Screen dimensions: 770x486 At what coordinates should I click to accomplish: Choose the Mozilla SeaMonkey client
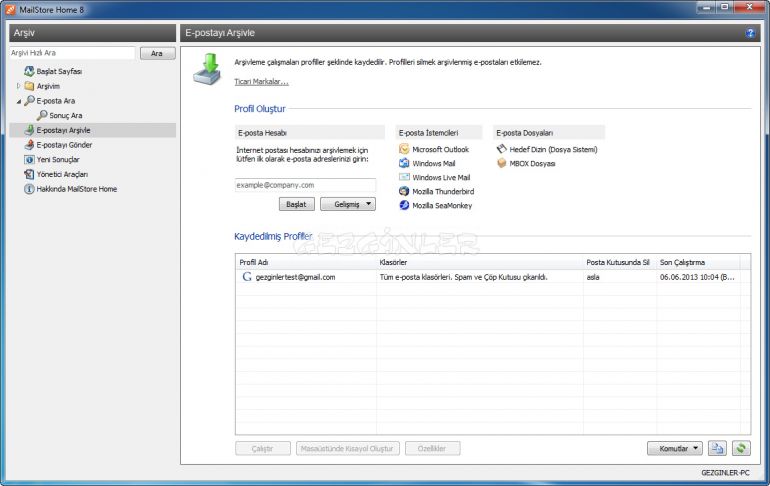[x=436, y=206]
